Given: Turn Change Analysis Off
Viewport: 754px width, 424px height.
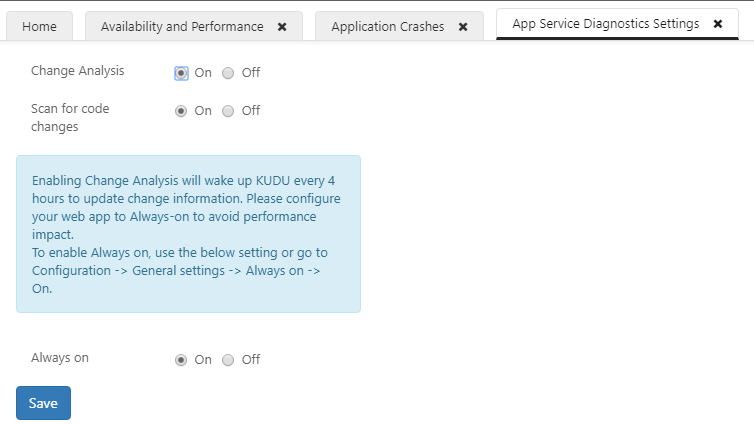Looking at the screenshot, I should point(228,73).
